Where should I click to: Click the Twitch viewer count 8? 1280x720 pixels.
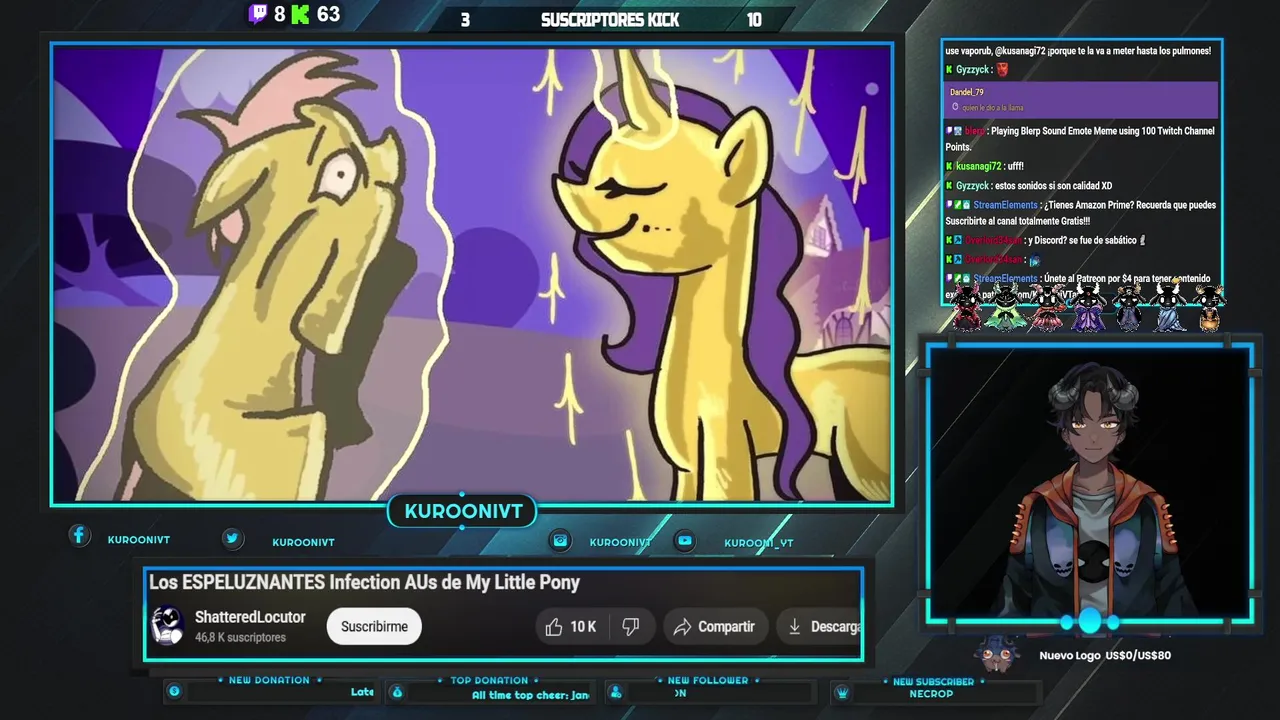[x=279, y=14]
